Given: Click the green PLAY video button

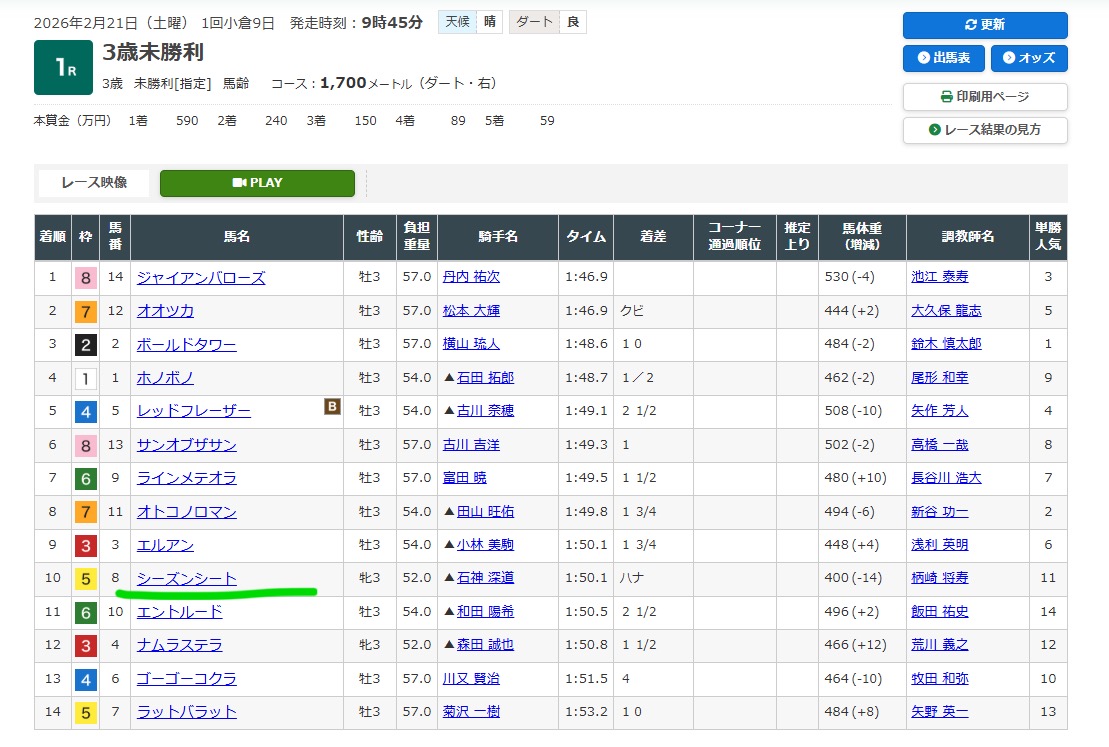Looking at the screenshot, I should click(x=257, y=183).
